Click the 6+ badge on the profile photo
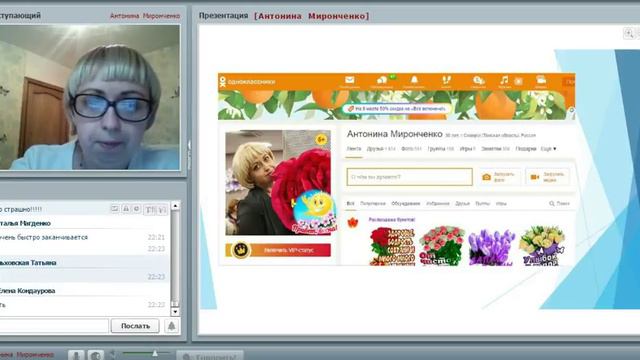This screenshot has height=360, width=640. point(321,140)
